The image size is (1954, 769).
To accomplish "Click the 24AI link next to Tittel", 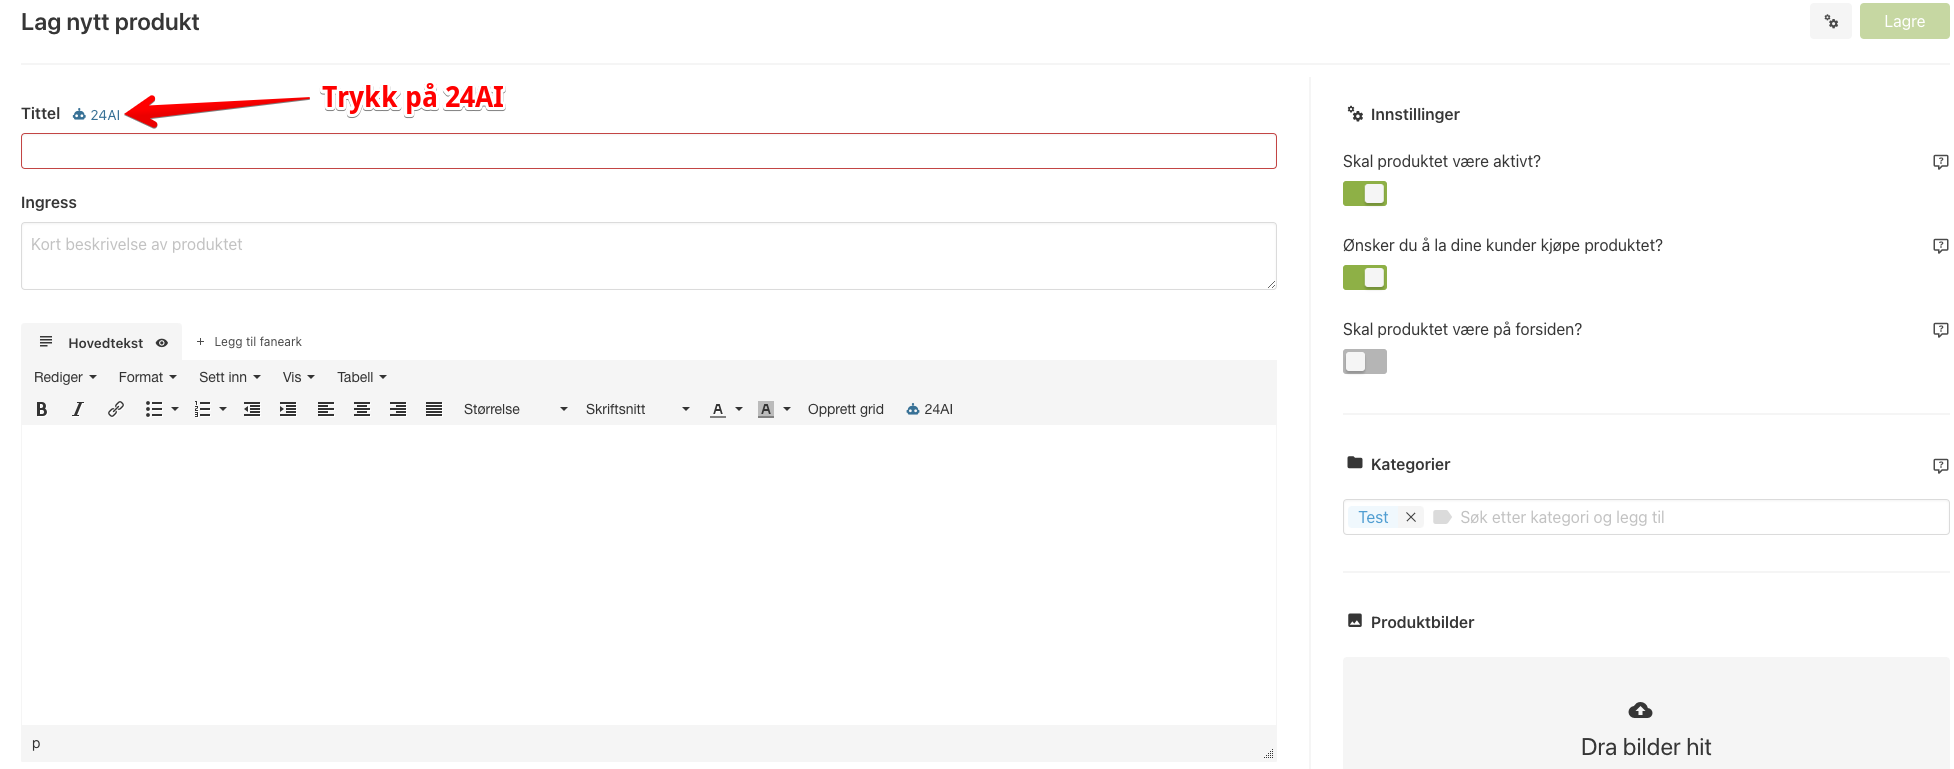I will click(97, 115).
